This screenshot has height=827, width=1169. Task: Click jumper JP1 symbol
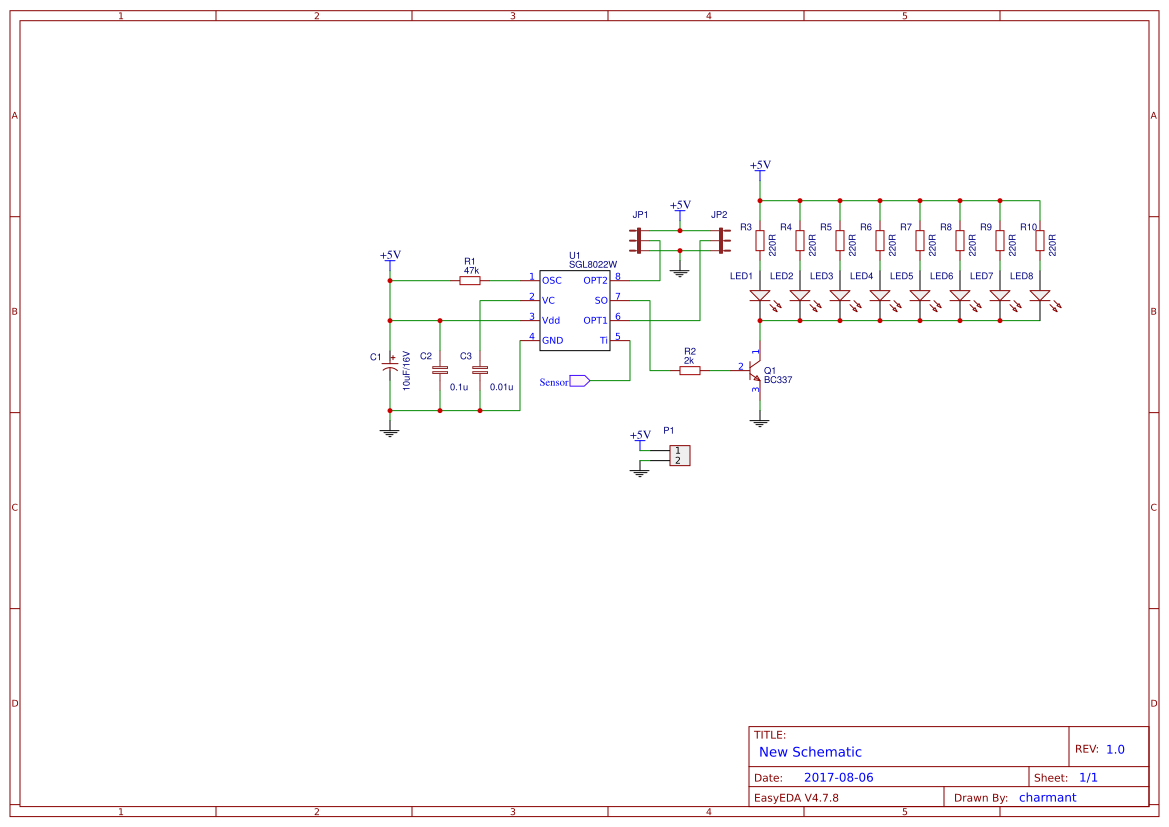pyautogui.click(x=638, y=240)
